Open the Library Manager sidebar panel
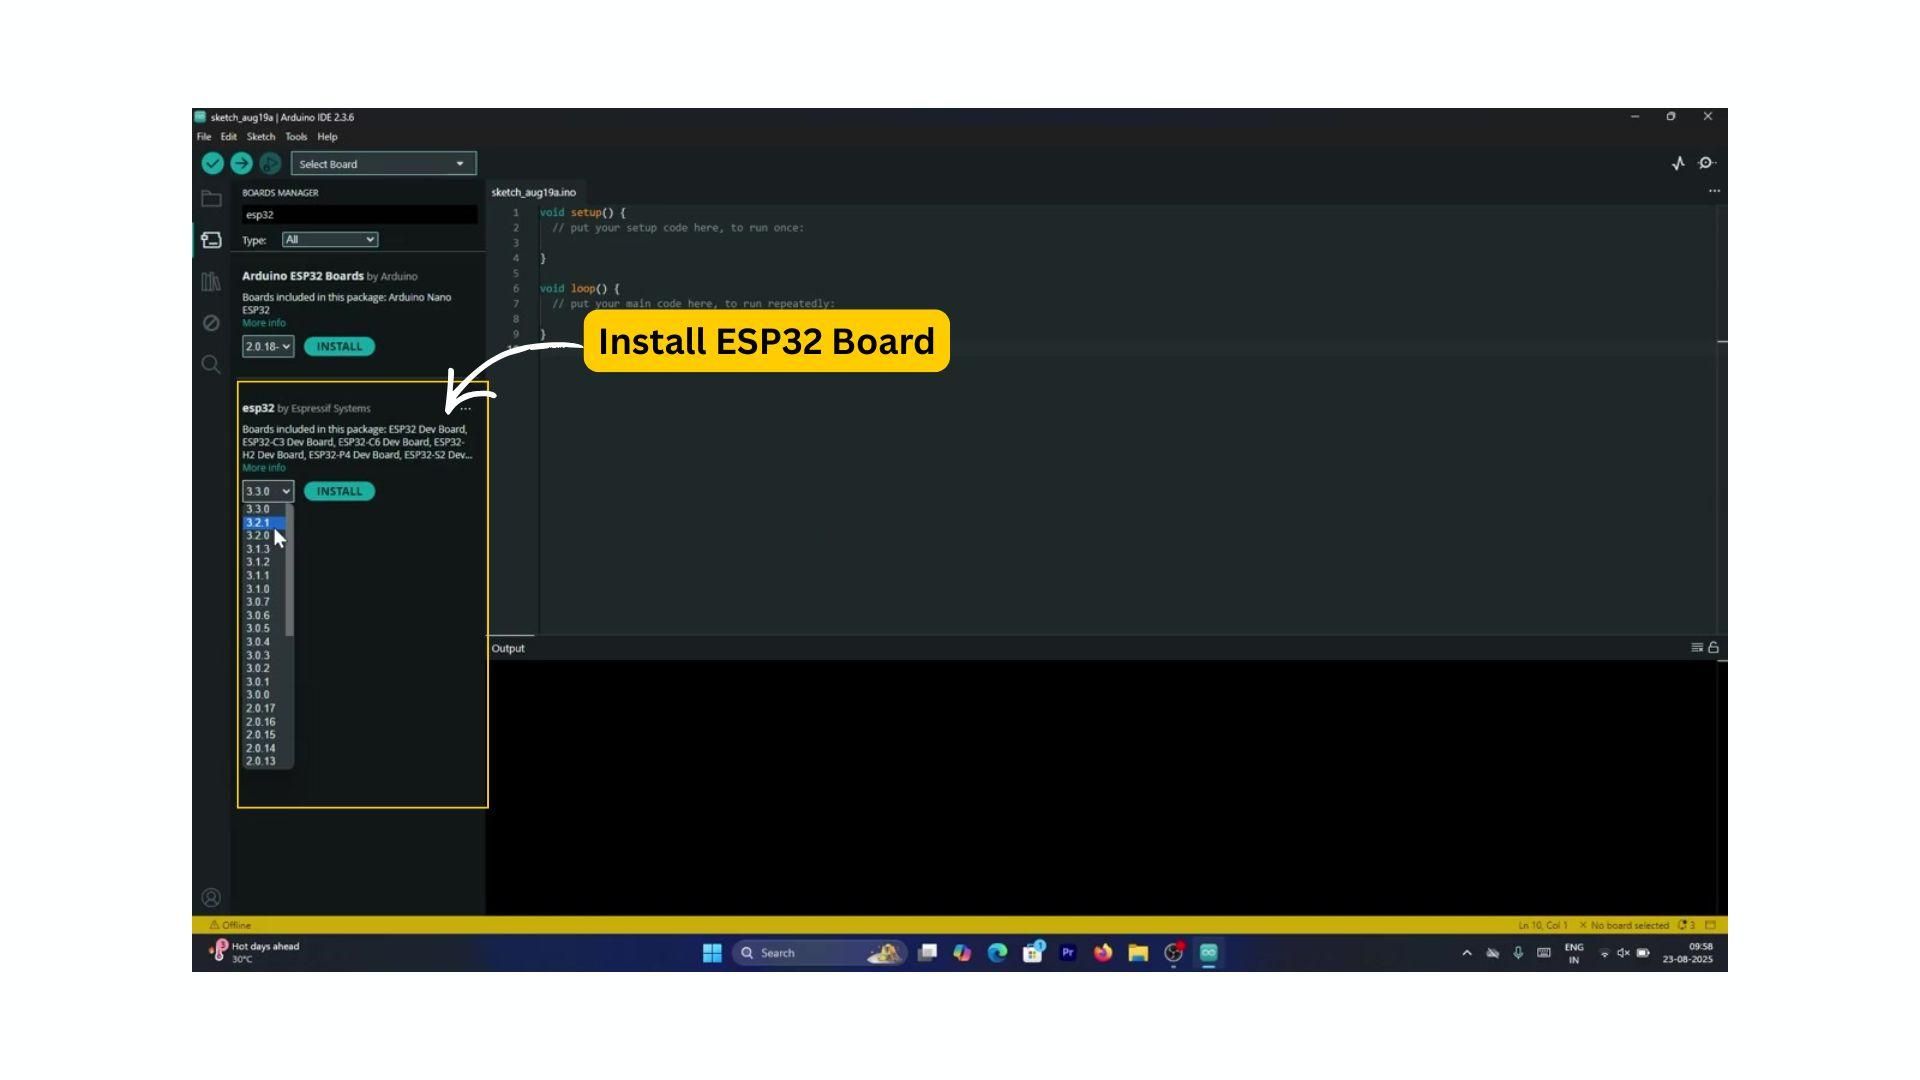 211,282
